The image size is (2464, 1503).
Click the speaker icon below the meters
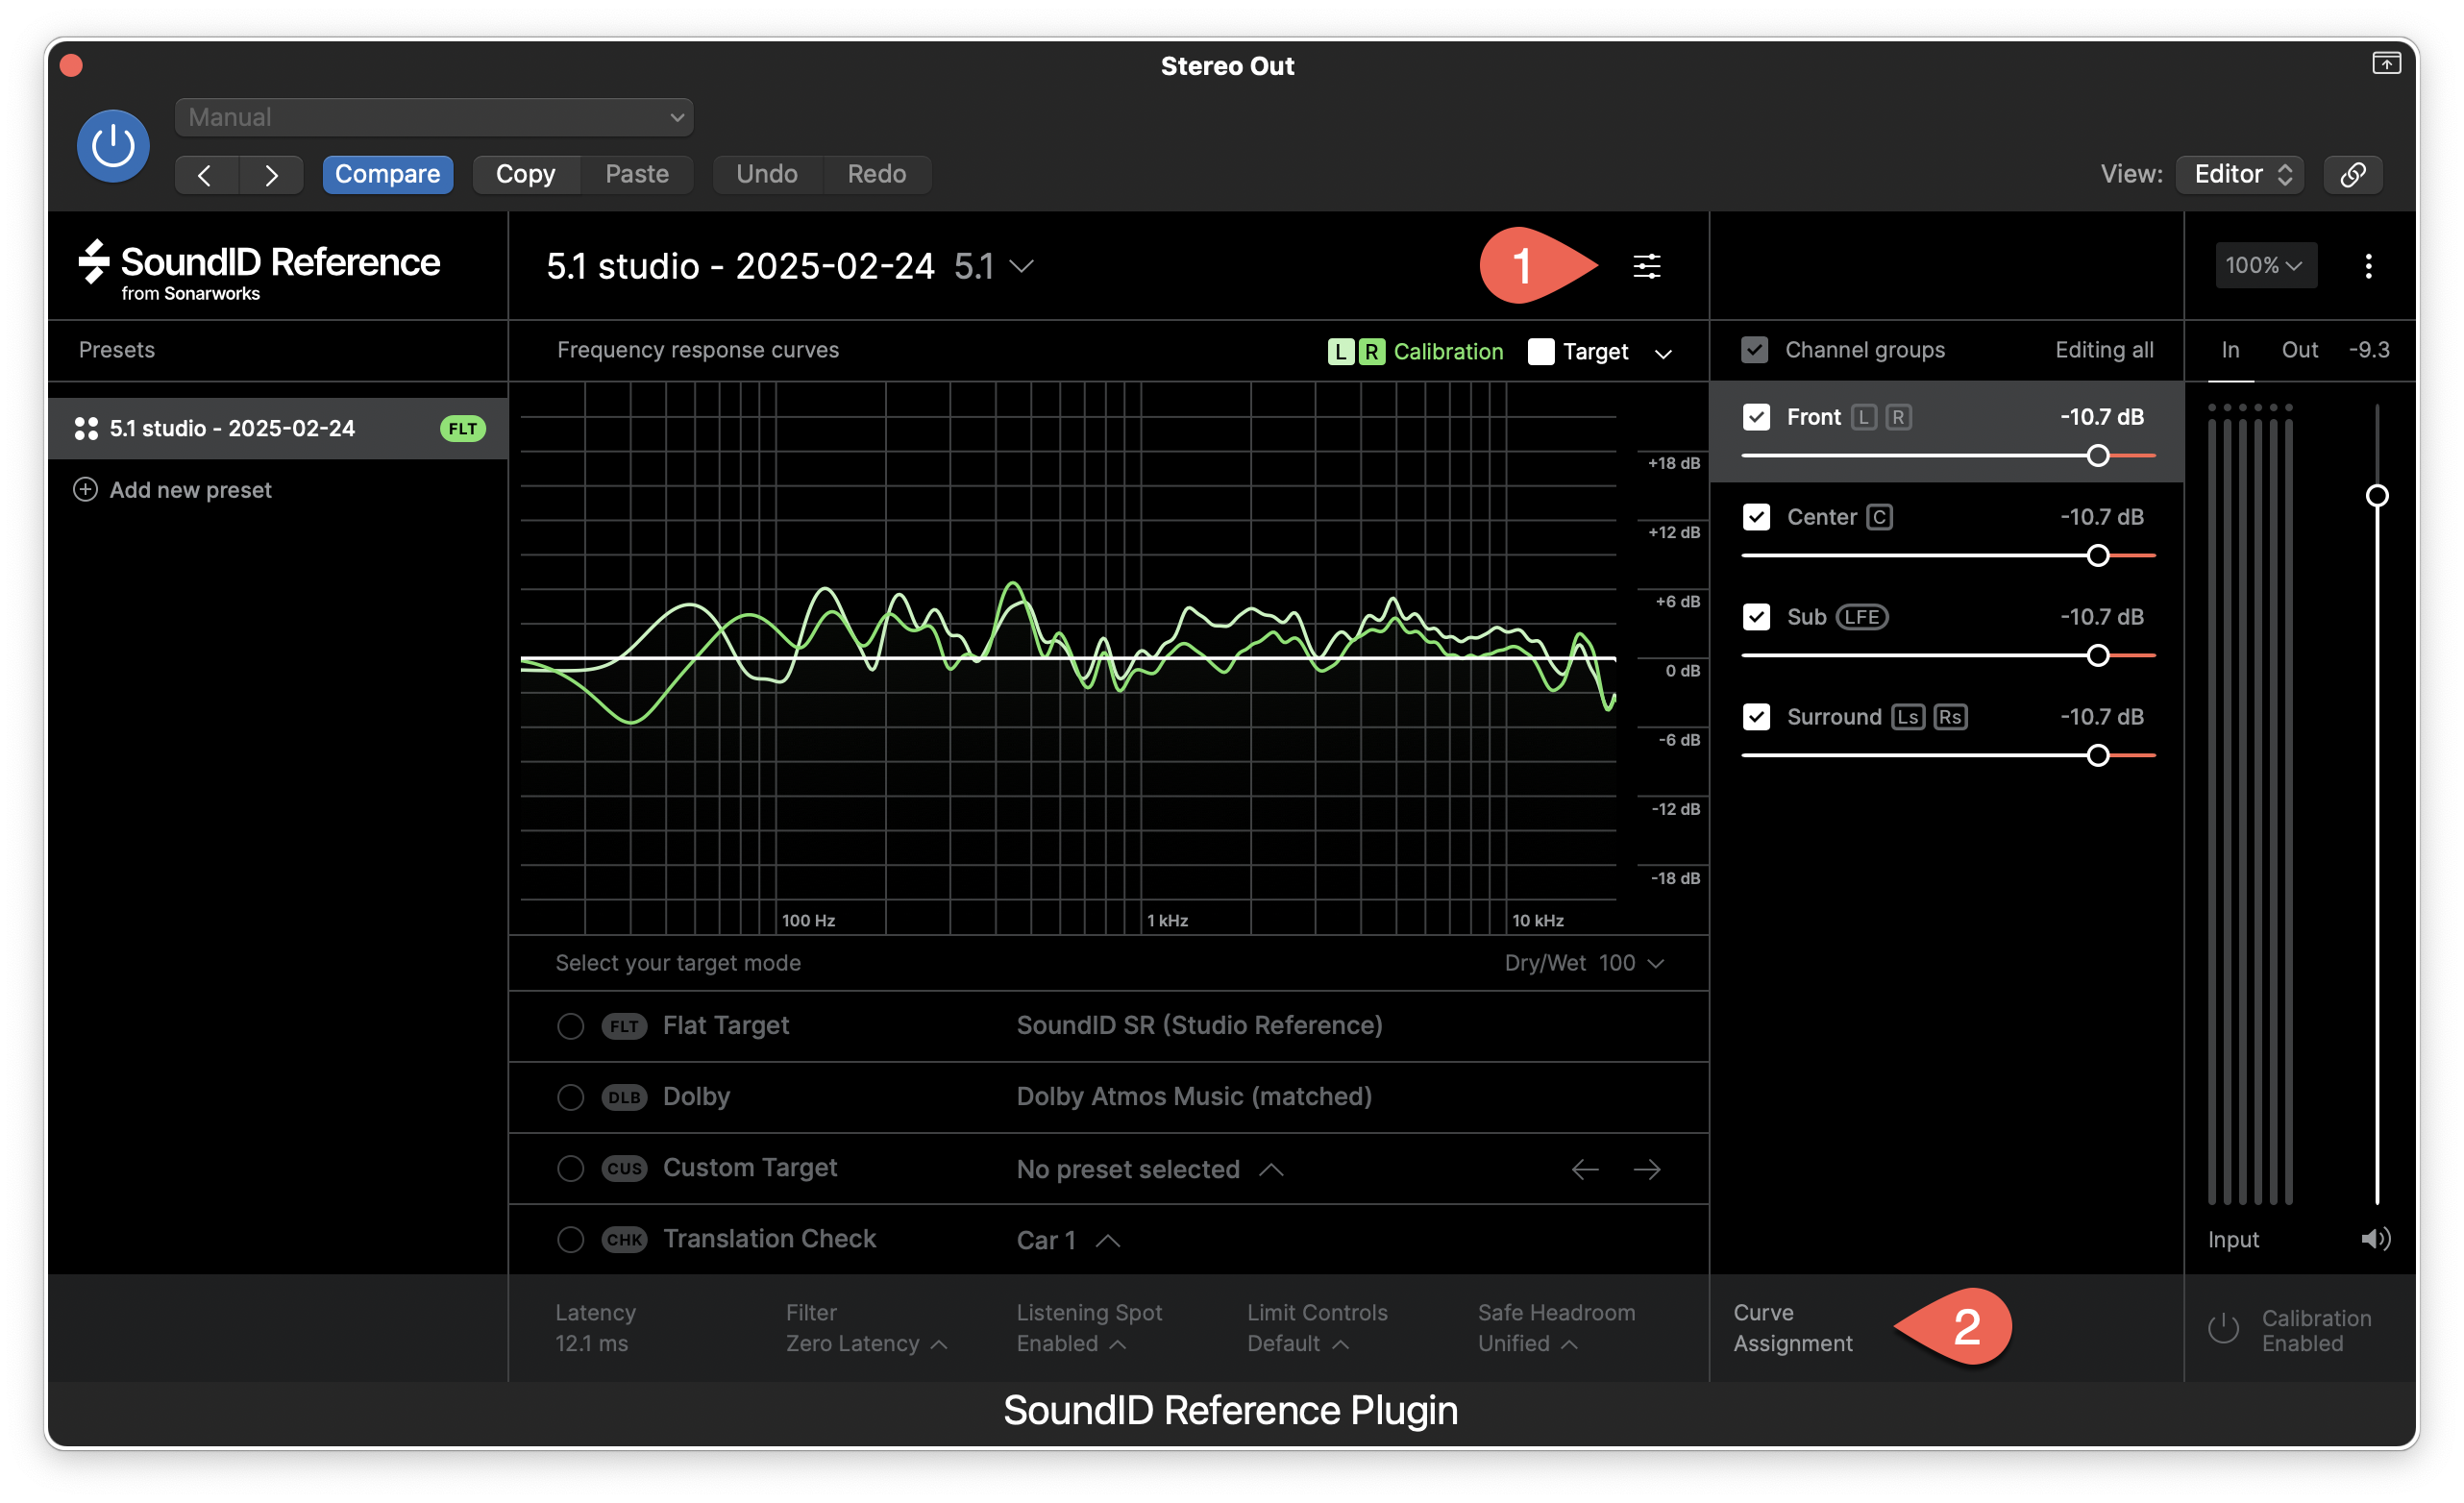pyautogui.click(x=2375, y=1239)
